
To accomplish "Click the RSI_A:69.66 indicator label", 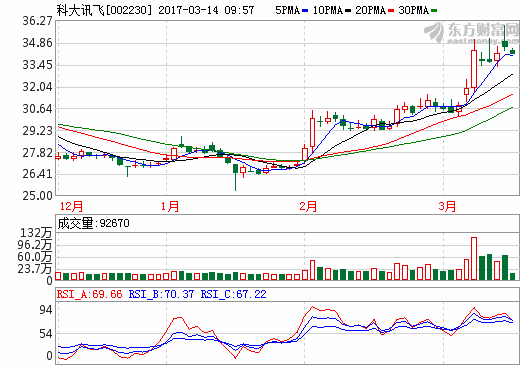I will (90, 294).
